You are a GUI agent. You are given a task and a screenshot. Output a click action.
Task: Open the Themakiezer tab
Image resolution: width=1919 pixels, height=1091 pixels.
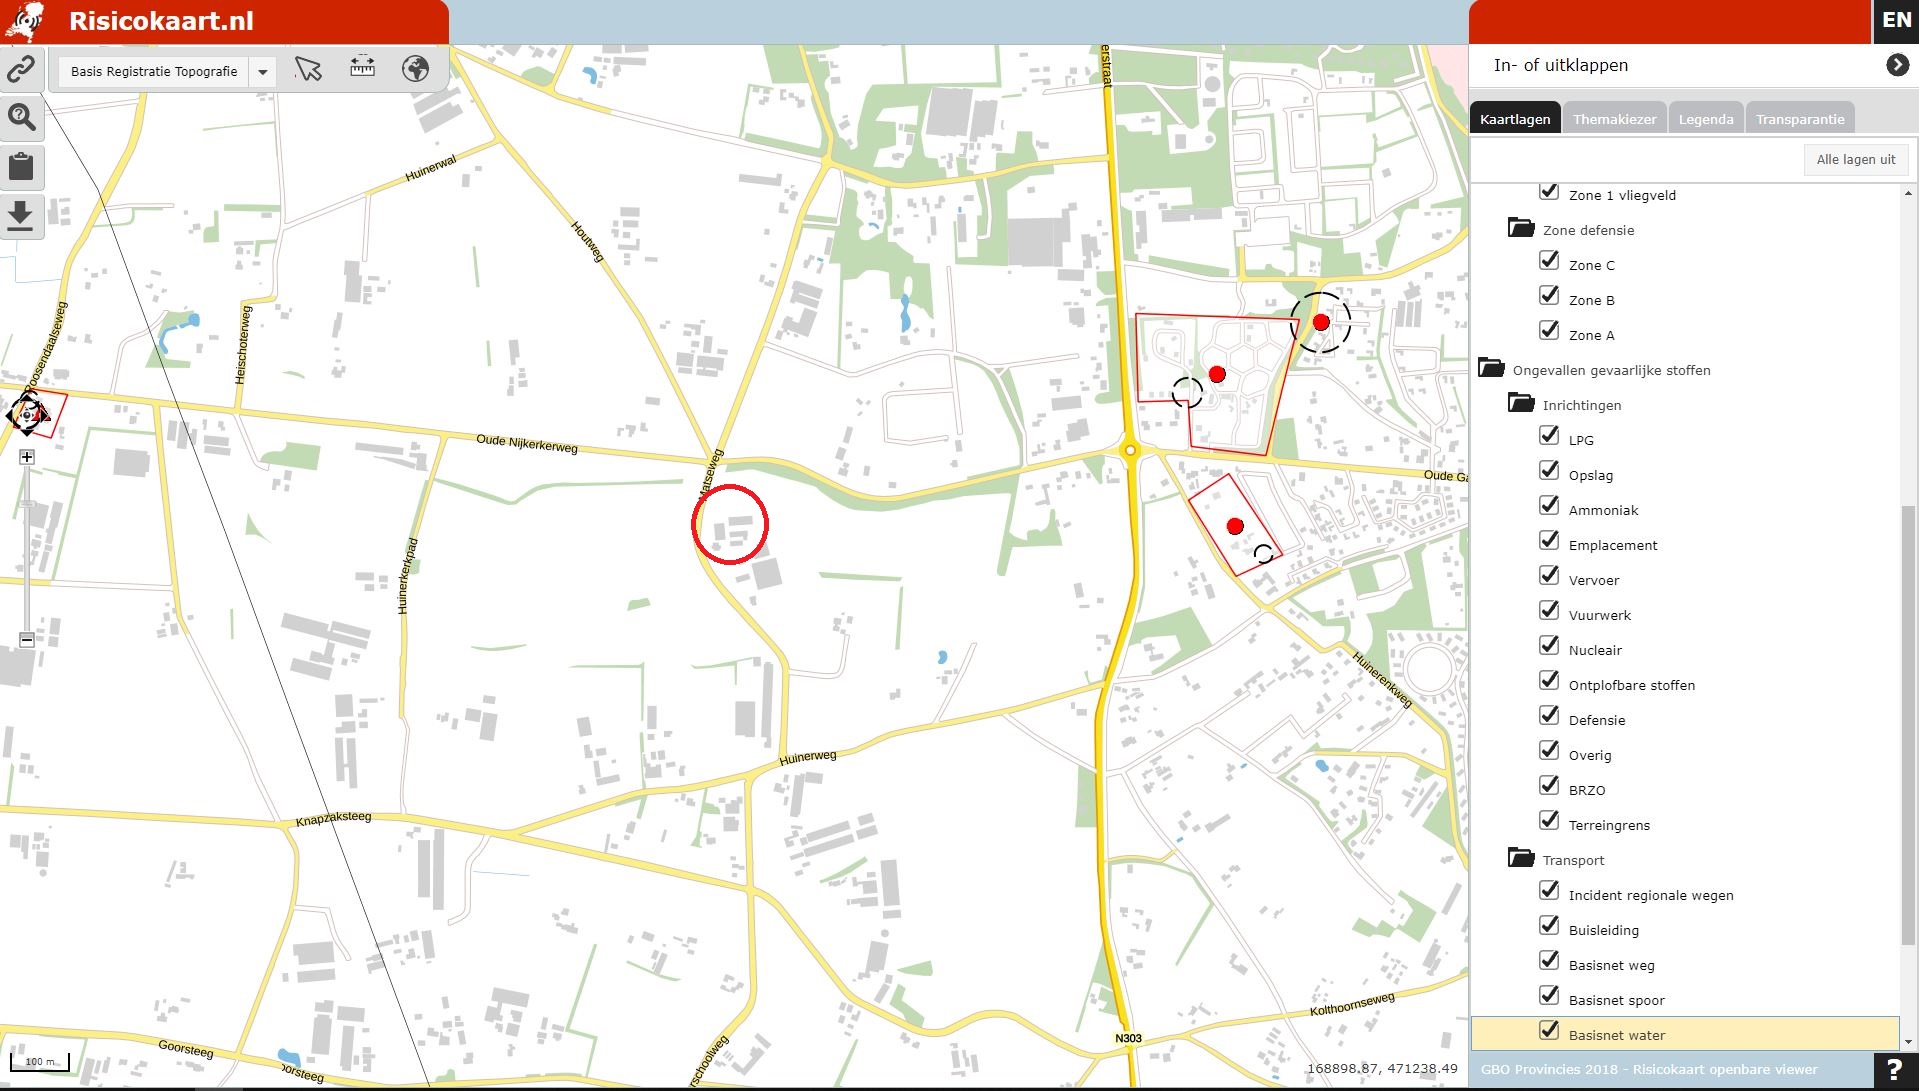coord(1614,119)
